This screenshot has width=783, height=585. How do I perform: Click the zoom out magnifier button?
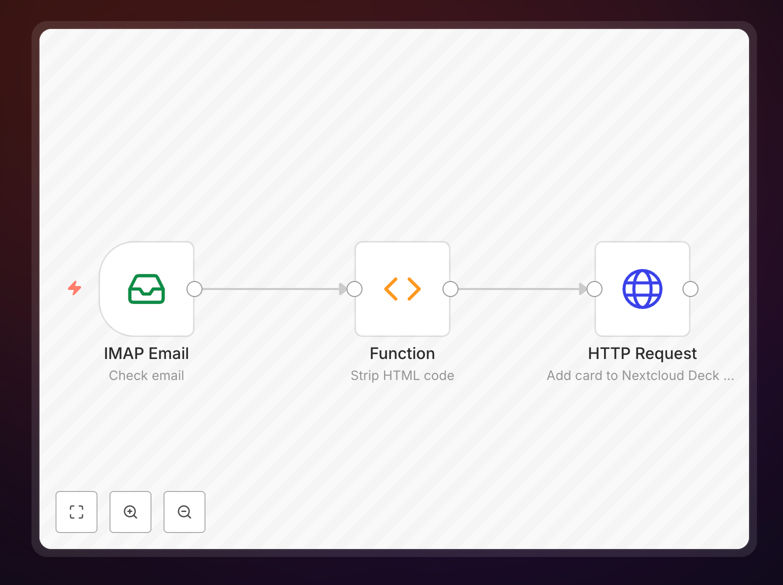pos(184,512)
